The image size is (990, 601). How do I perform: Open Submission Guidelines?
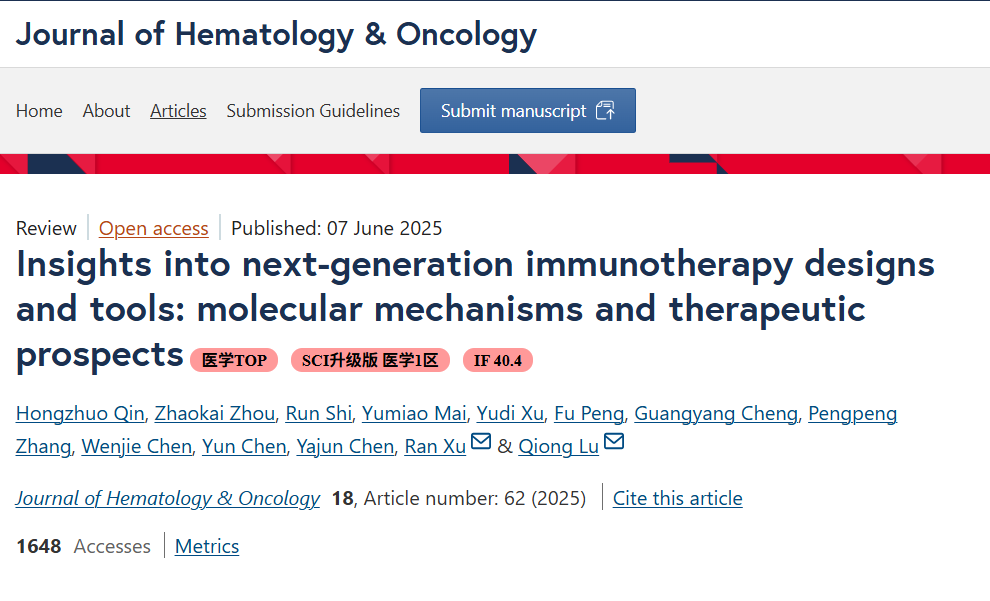(x=313, y=111)
